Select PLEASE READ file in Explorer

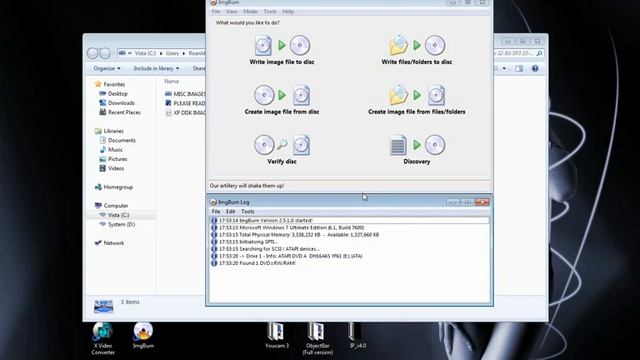click(185, 103)
